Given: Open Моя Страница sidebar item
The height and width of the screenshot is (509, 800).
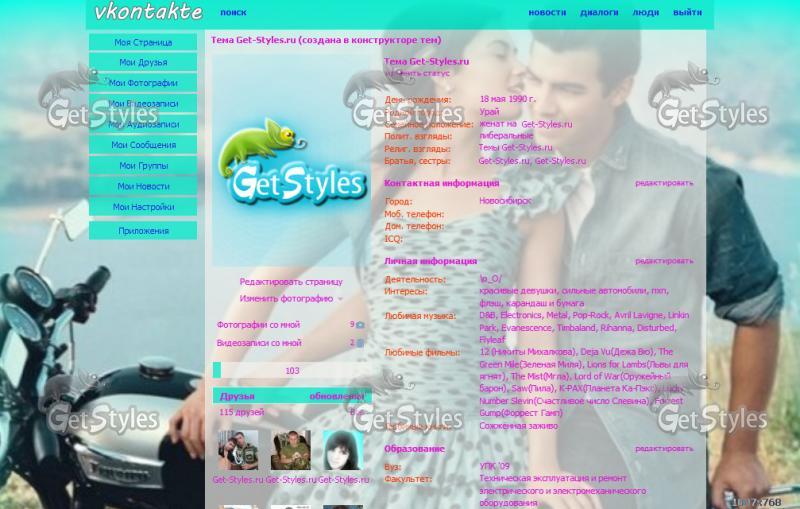Looking at the screenshot, I should tap(143, 42).
